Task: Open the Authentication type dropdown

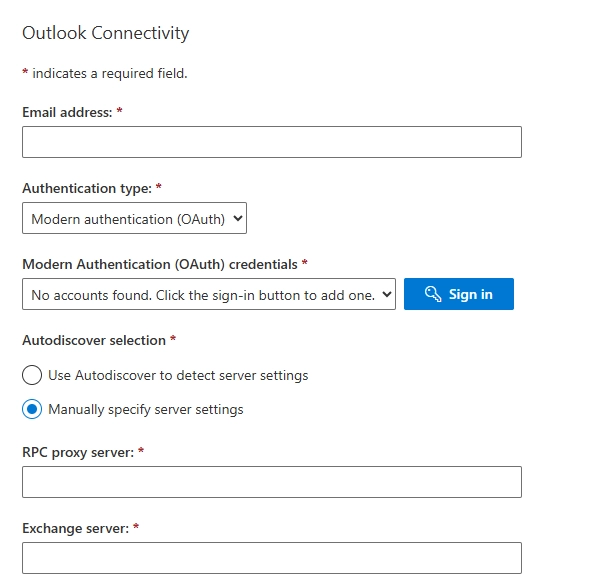Action: pos(134,218)
